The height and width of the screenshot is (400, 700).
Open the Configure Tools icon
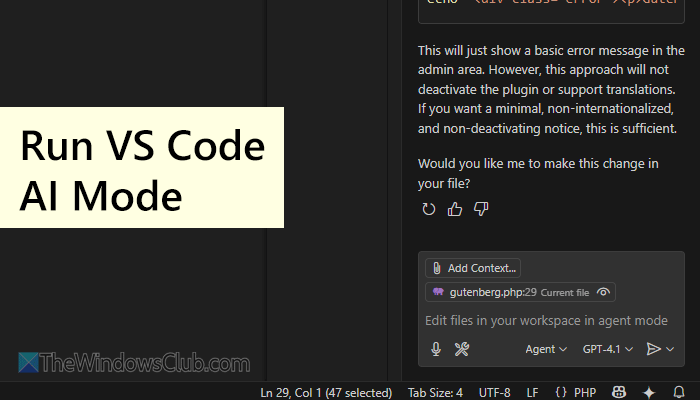[x=462, y=349]
